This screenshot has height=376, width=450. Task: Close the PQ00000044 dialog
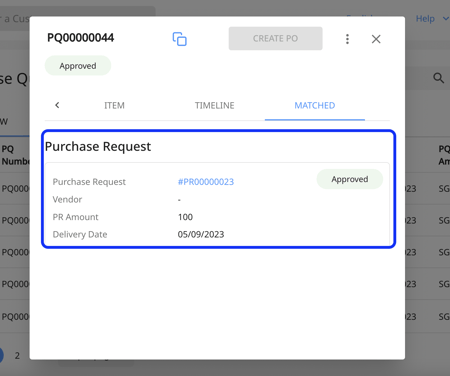[x=376, y=39]
